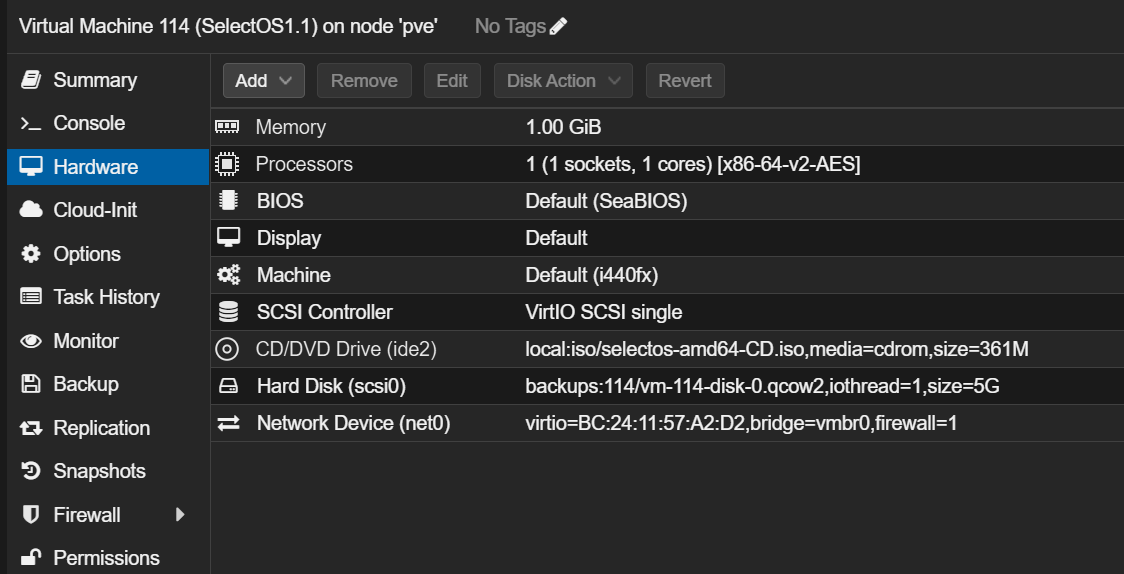Click the Processors CPU chip icon
Screen dimensions: 1124x574
(228, 164)
